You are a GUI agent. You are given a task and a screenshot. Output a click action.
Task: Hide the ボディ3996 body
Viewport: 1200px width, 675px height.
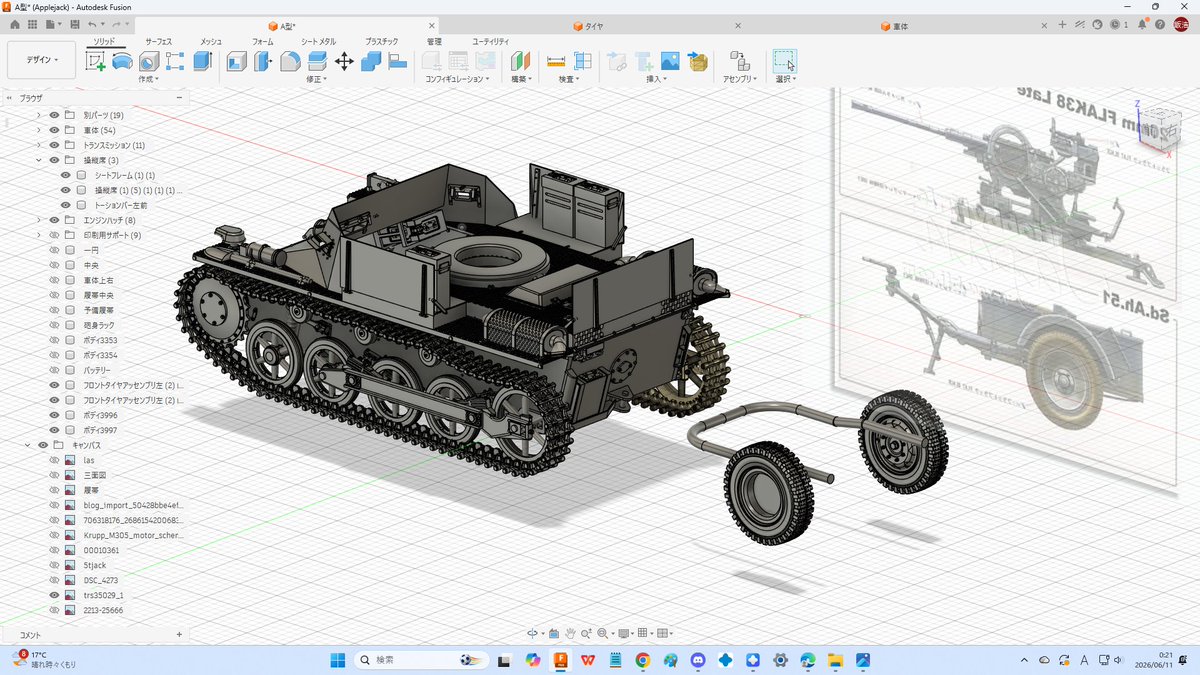coord(54,415)
